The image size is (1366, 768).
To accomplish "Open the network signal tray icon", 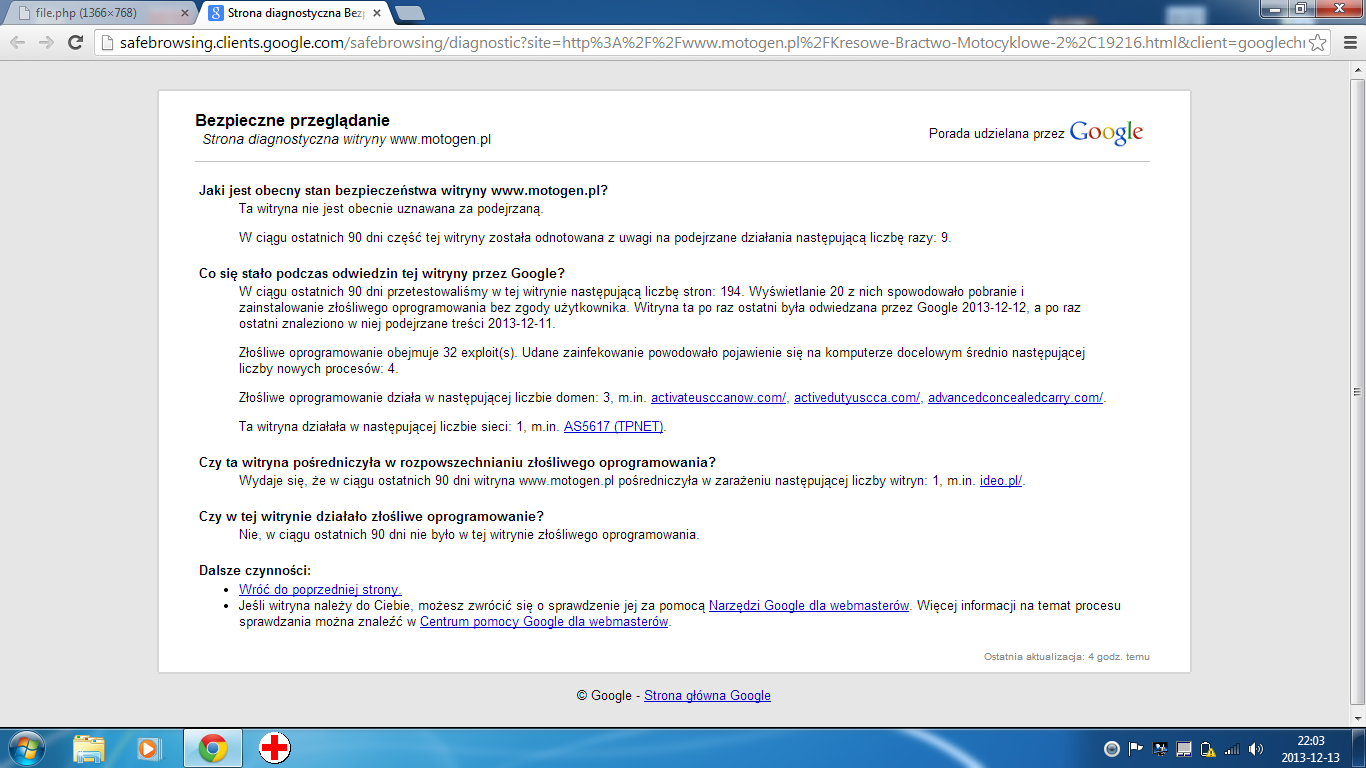I will tap(1232, 749).
